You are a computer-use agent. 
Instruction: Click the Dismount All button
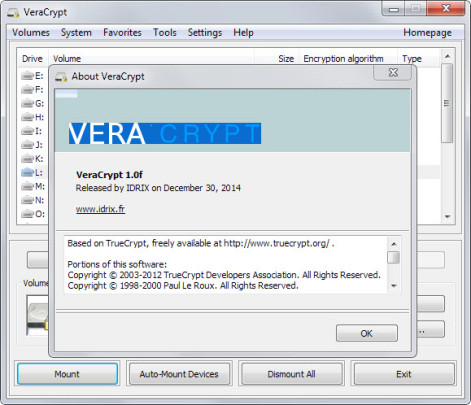coord(291,374)
